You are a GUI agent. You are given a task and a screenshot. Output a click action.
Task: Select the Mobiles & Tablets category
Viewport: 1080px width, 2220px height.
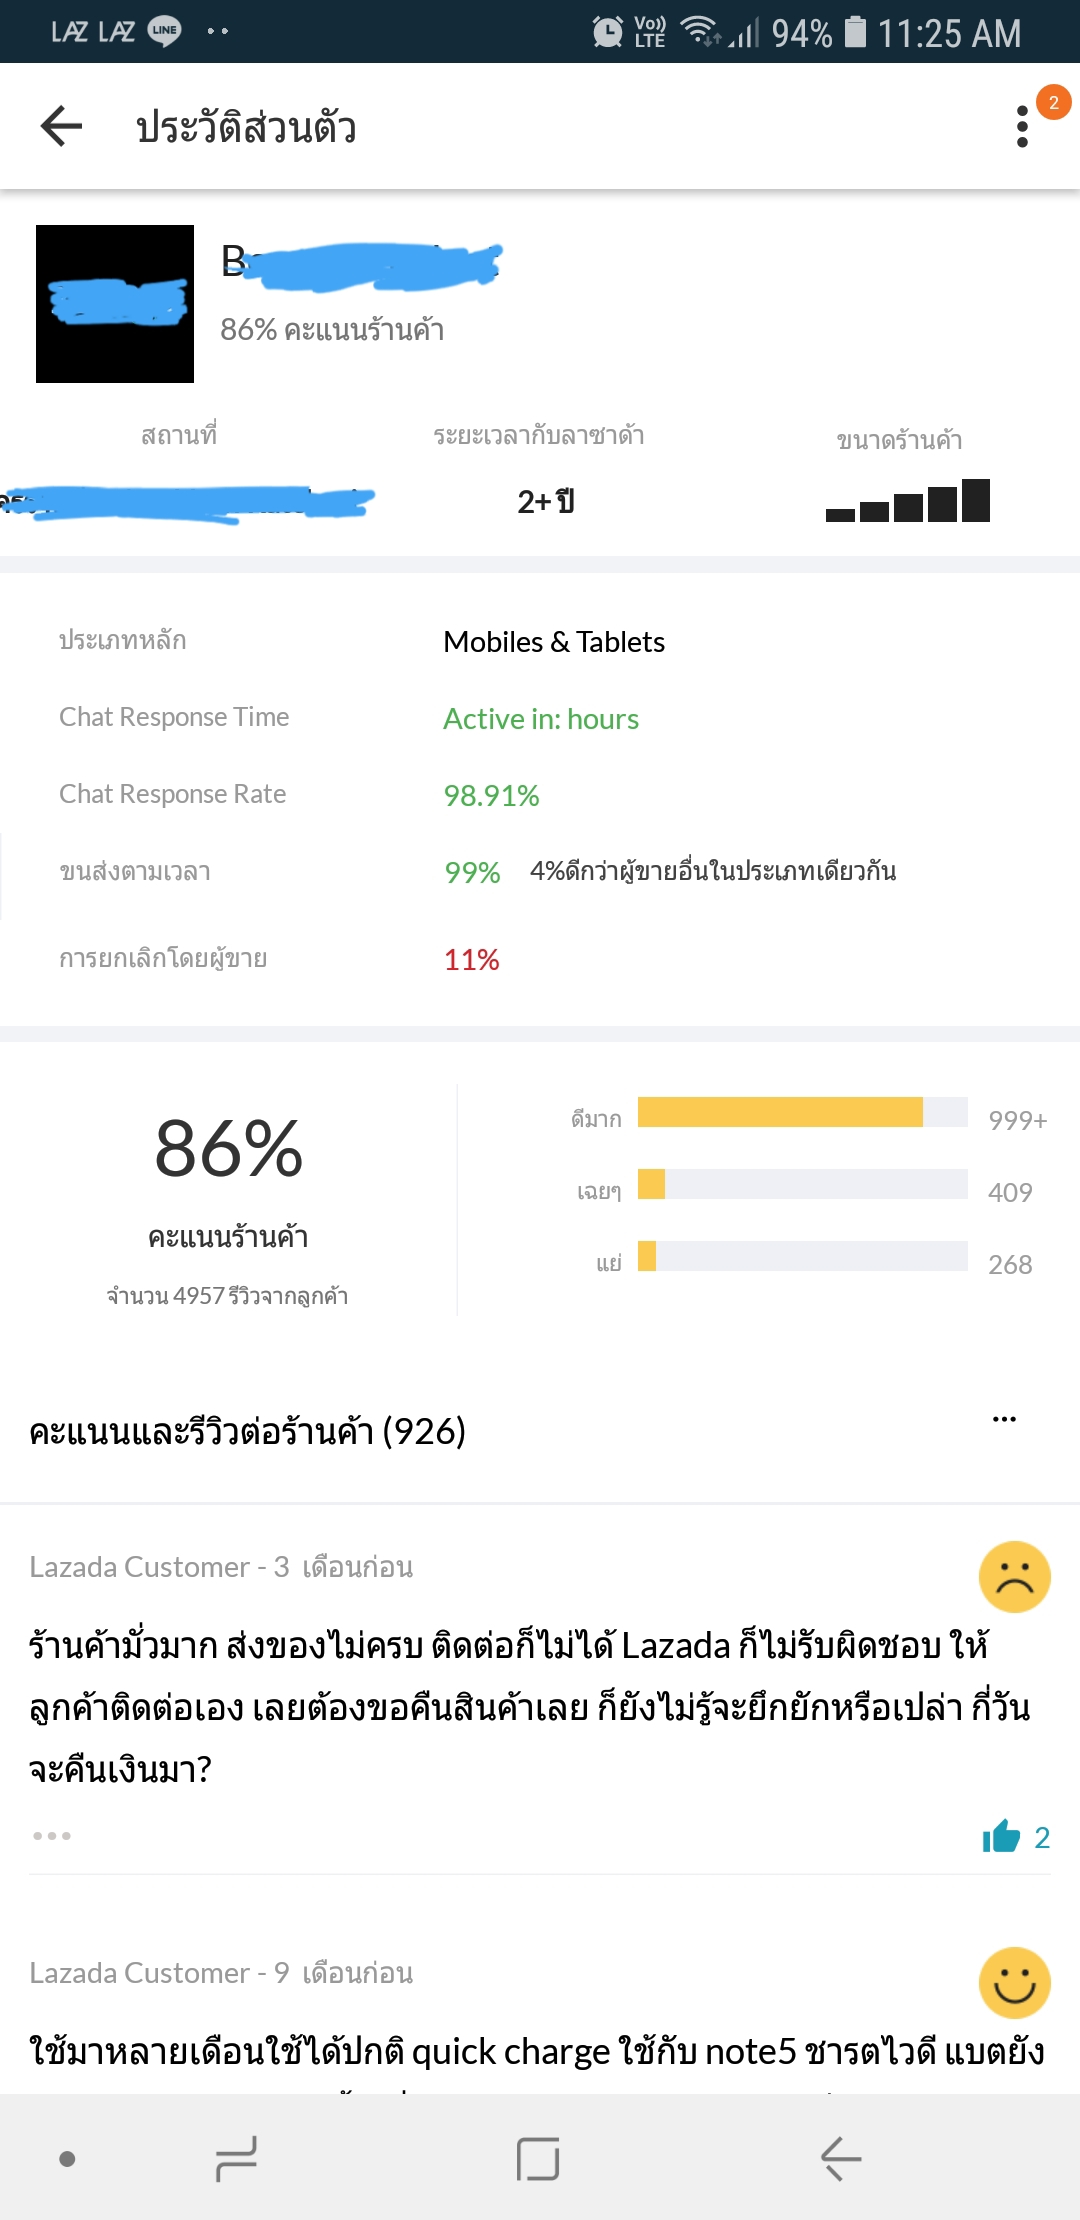click(x=554, y=642)
